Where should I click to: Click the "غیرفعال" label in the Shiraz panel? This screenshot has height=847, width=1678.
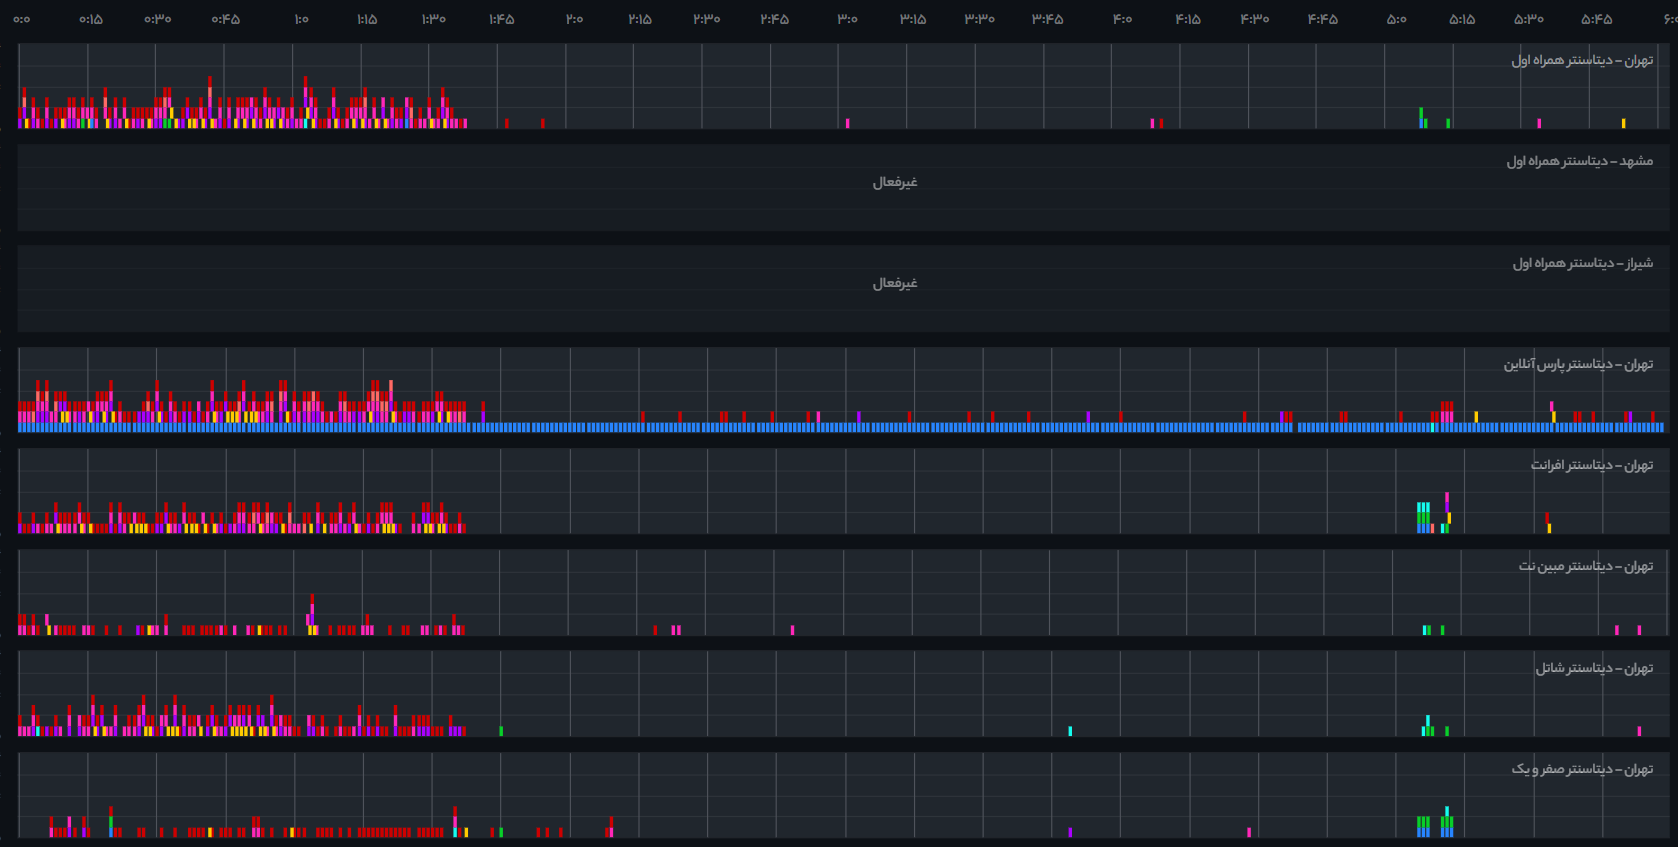(894, 284)
